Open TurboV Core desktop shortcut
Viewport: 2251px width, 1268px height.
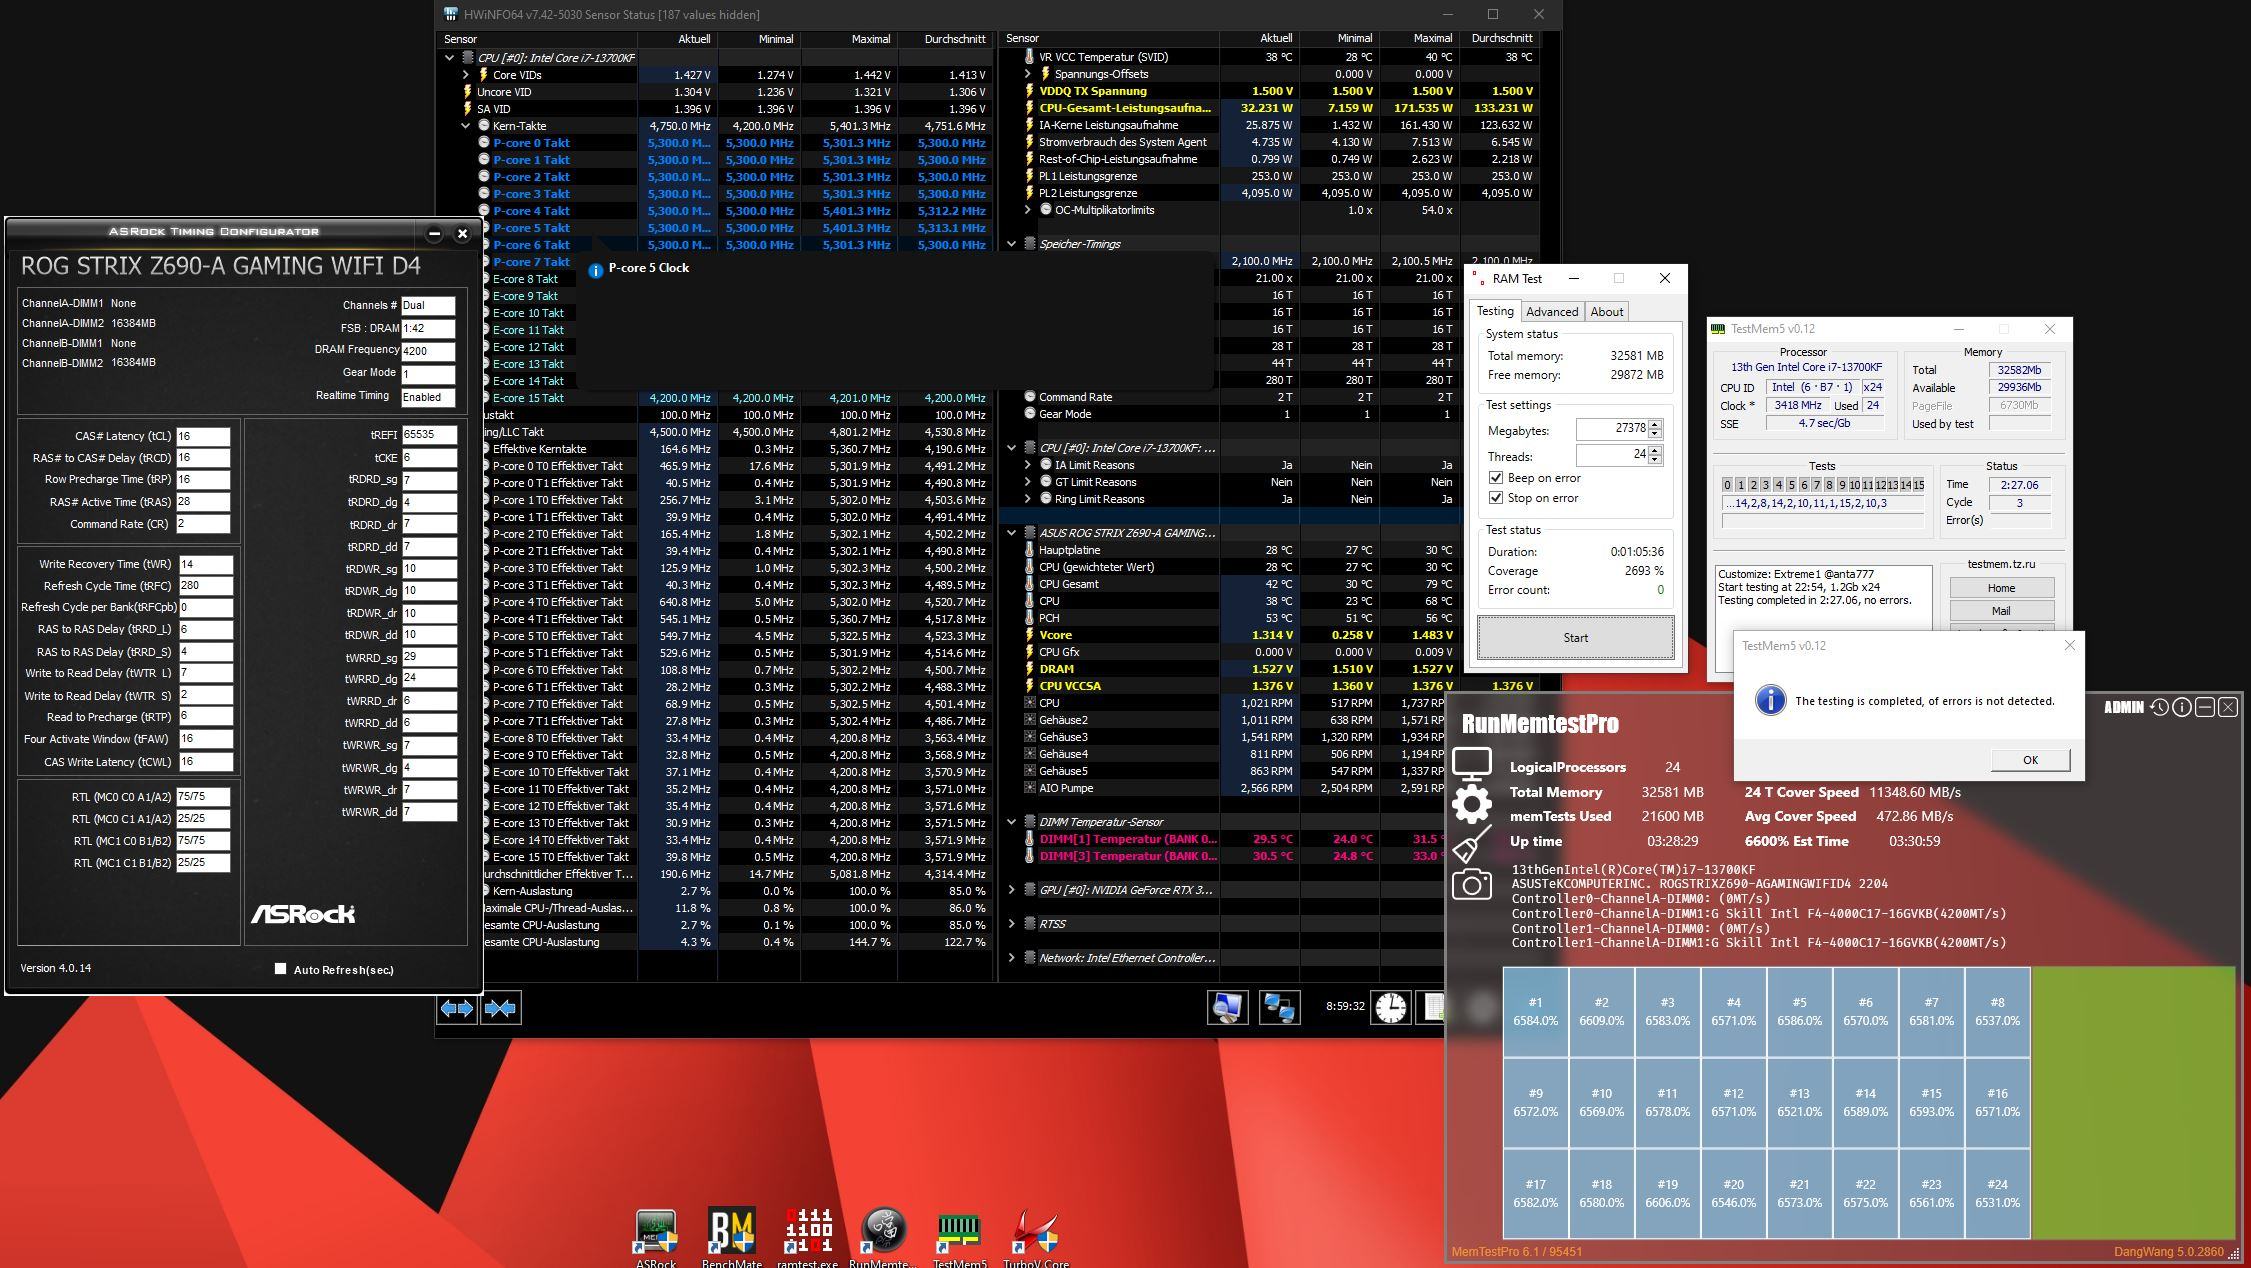click(1036, 1238)
